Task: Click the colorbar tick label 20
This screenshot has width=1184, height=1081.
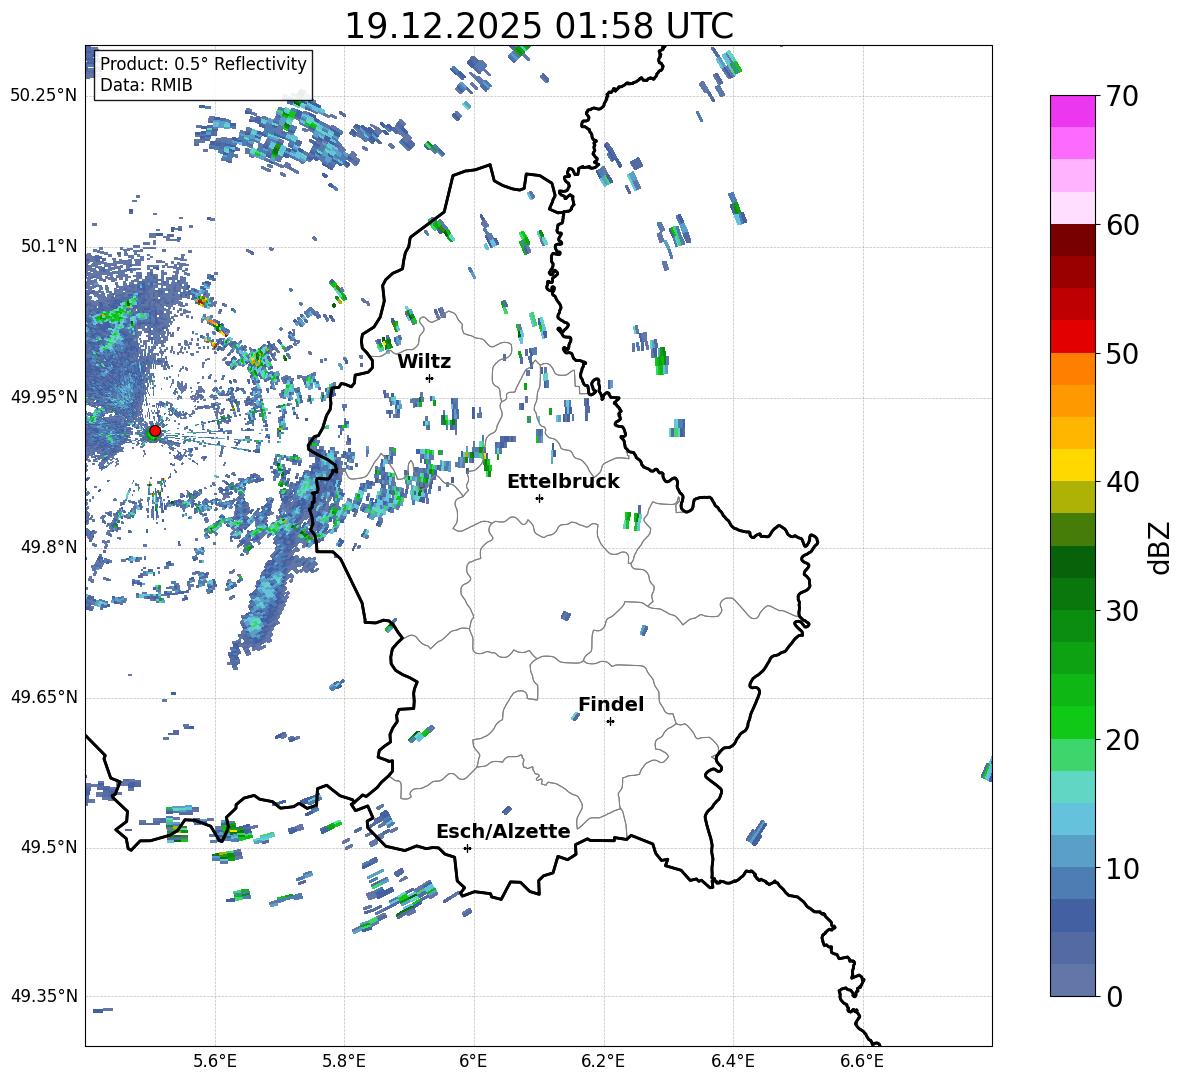Action: tap(1123, 740)
